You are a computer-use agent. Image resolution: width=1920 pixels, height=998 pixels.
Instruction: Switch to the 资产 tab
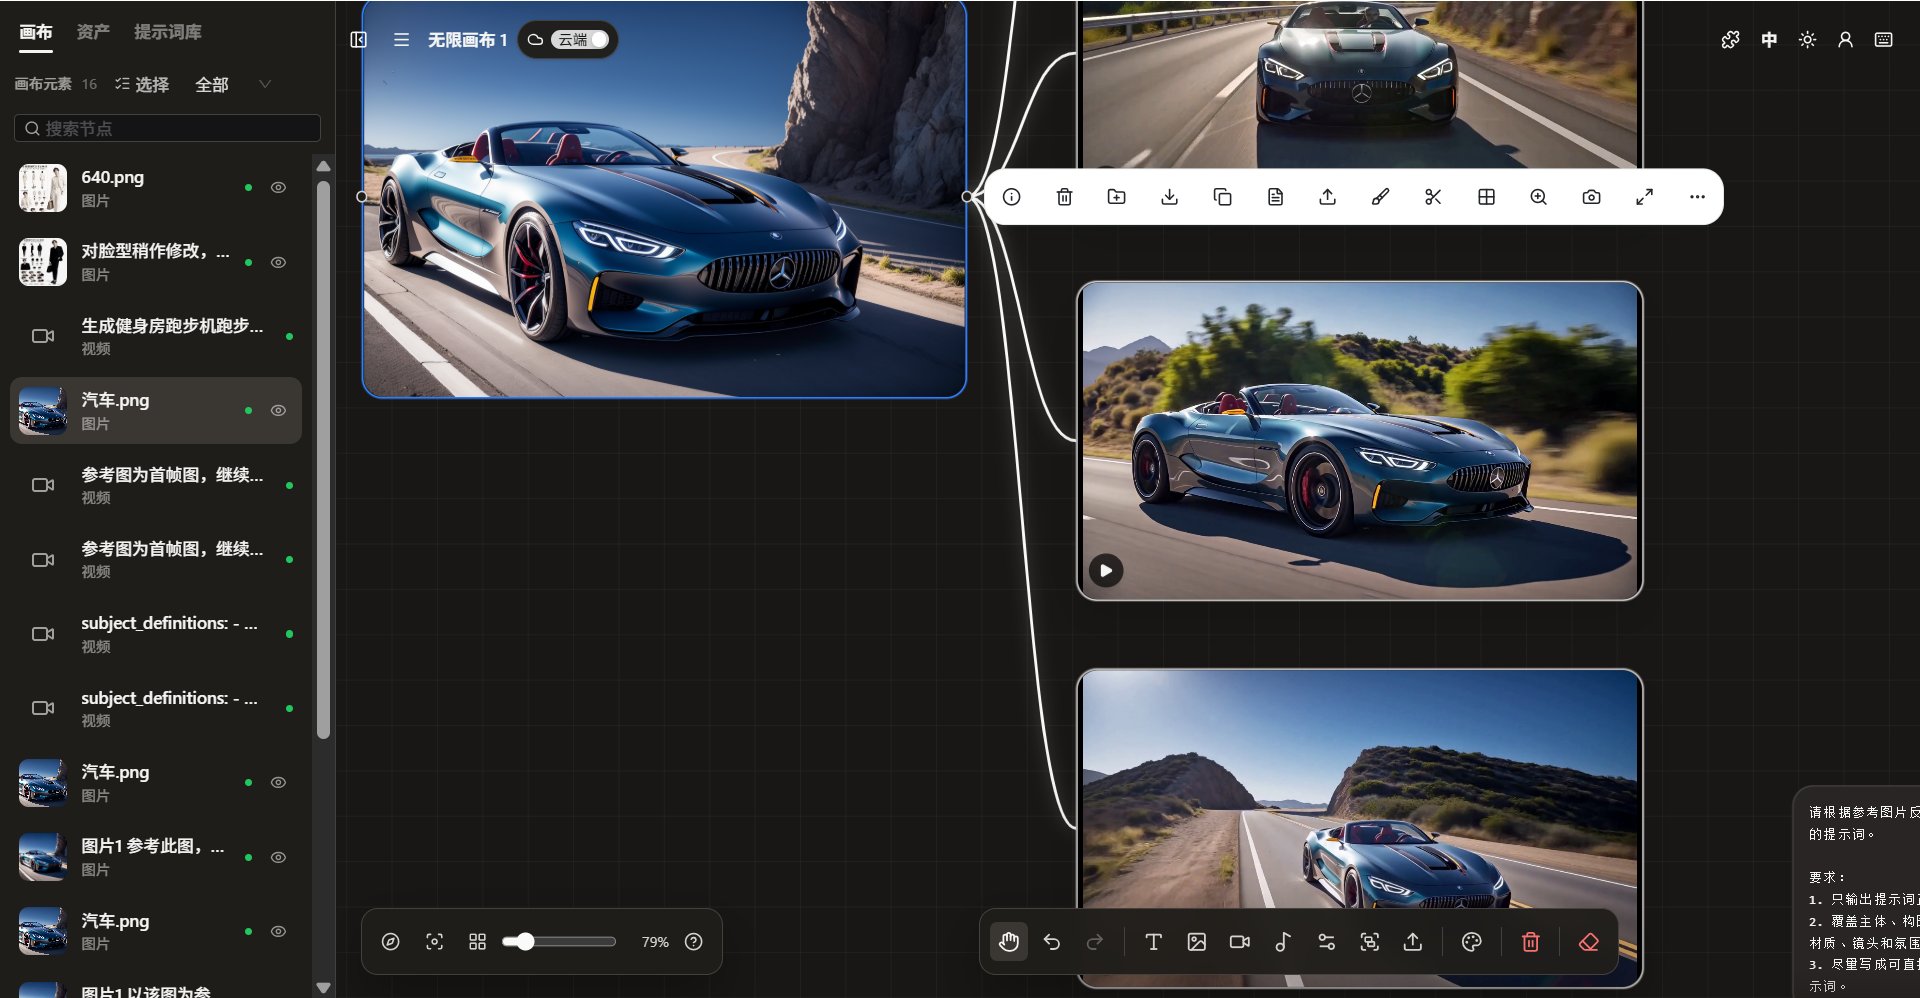click(x=93, y=32)
